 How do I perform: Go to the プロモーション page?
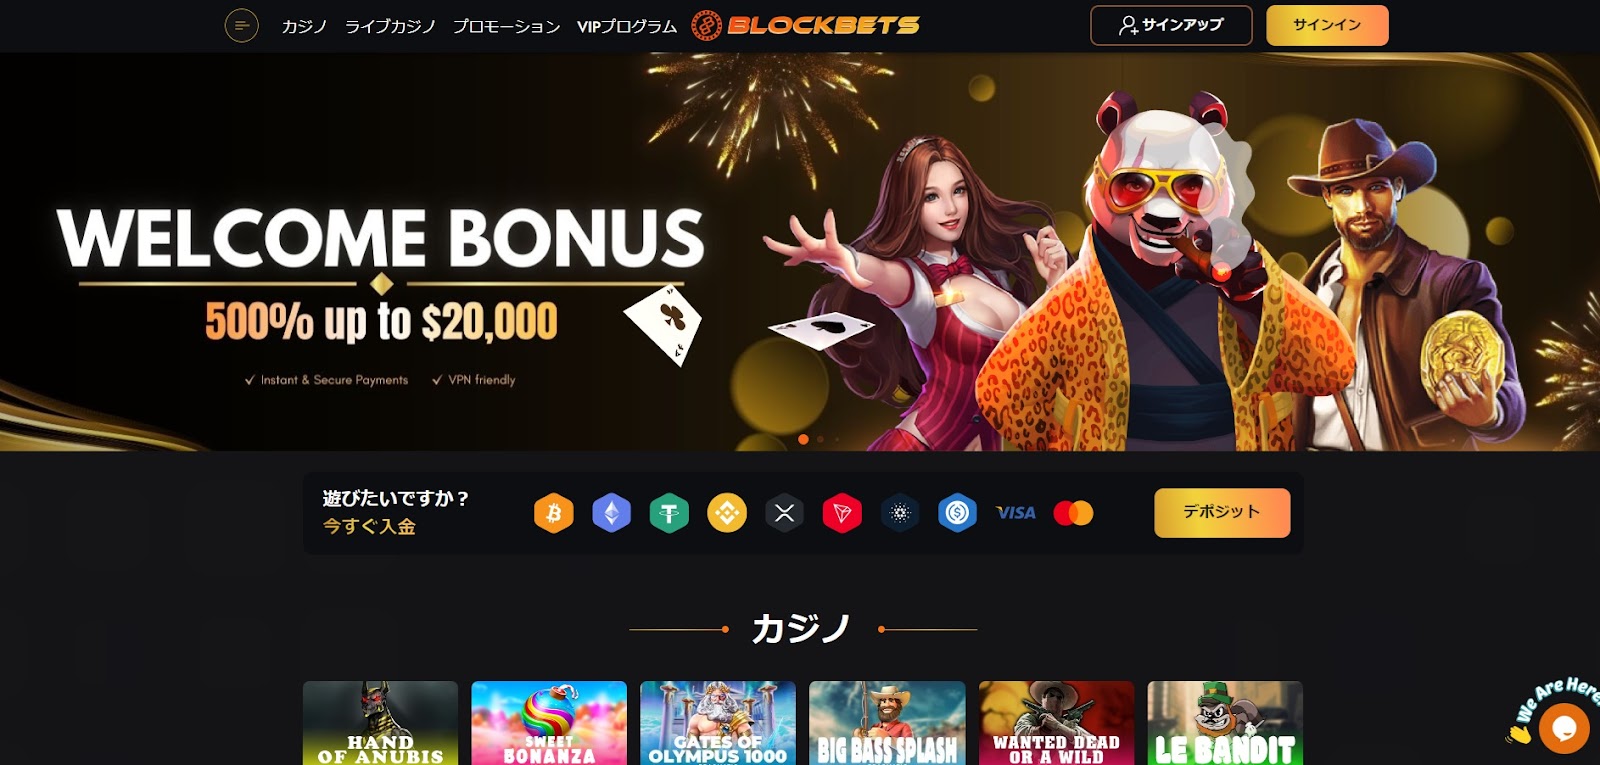click(506, 26)
